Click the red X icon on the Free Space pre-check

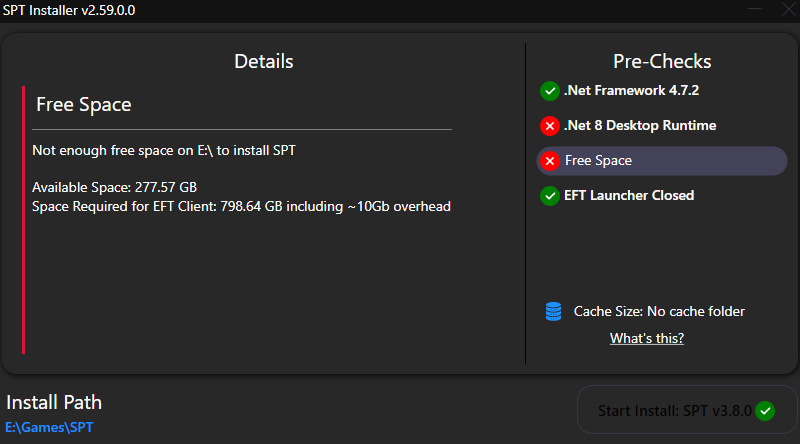click(549, 161)
